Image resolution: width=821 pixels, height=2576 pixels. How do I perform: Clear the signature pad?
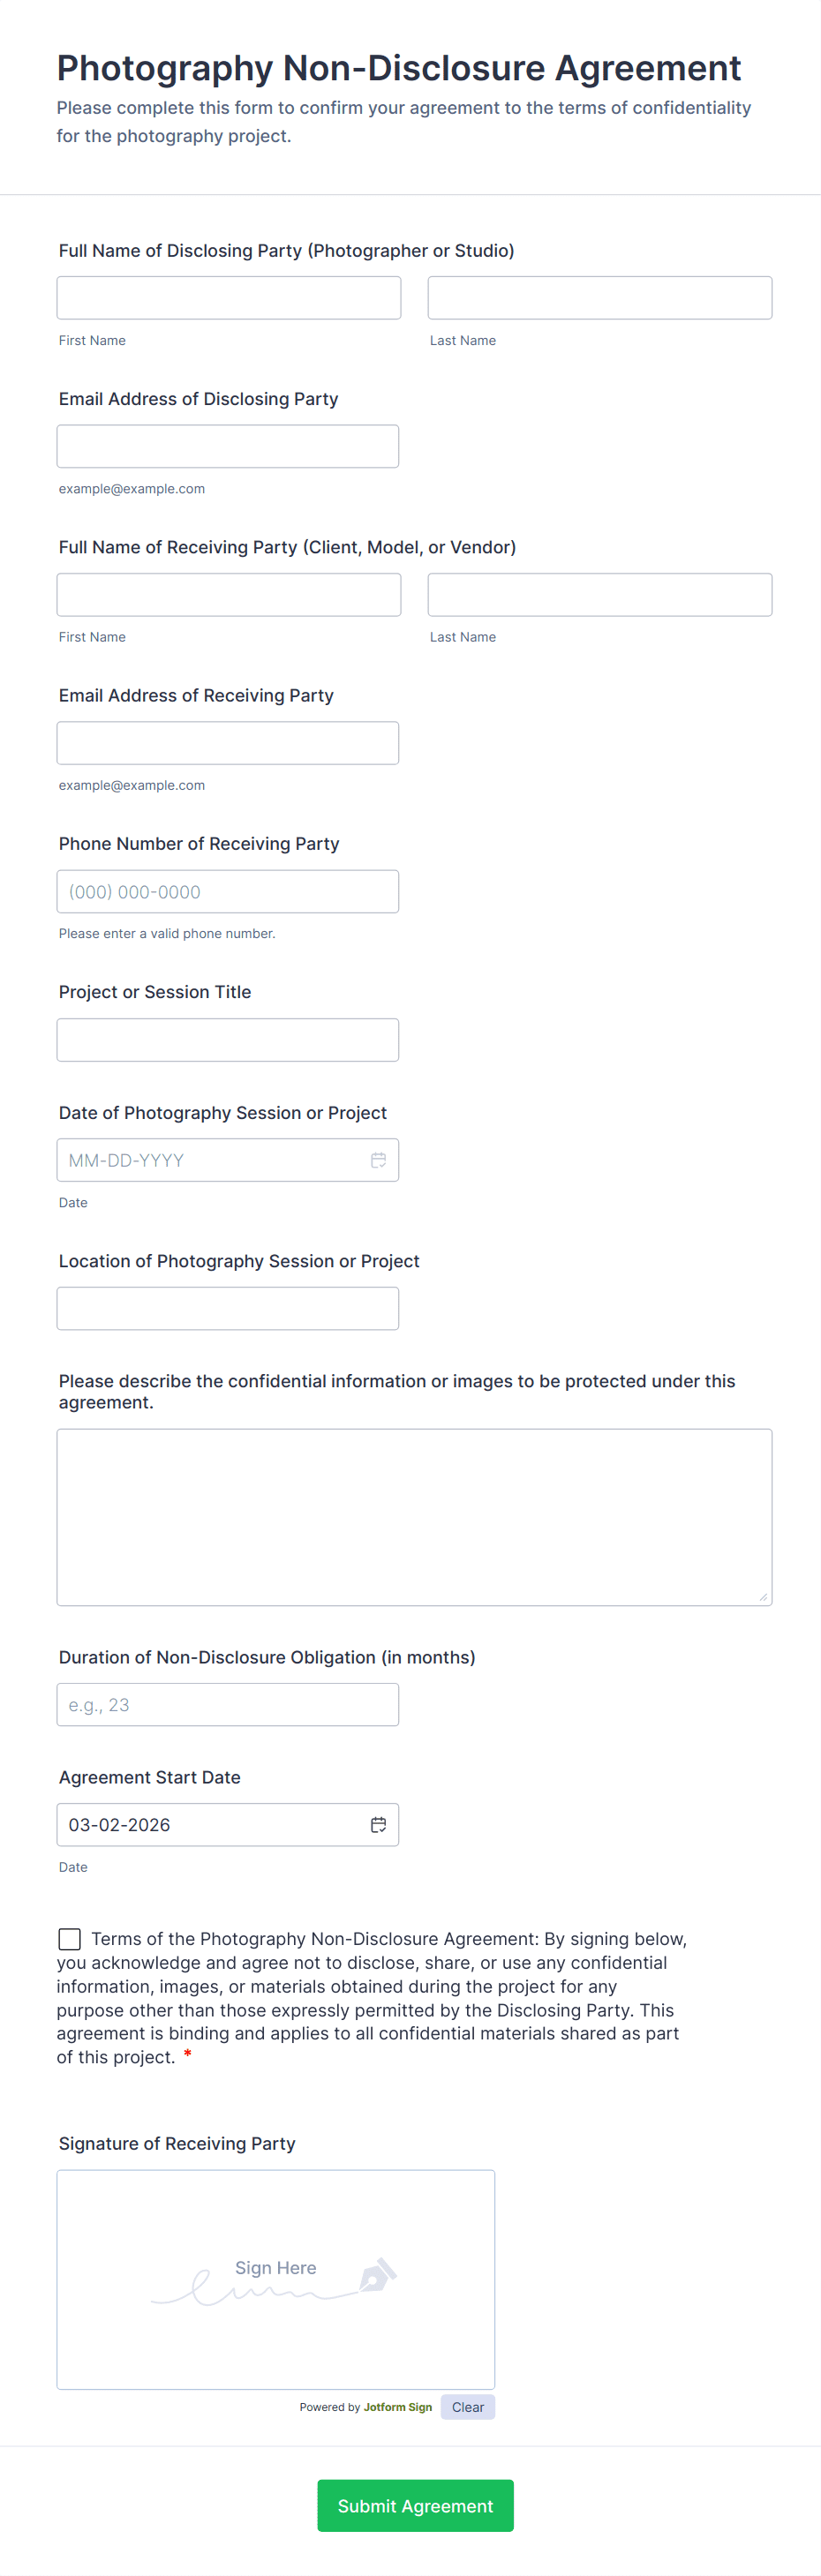(x=467, y=2407)
